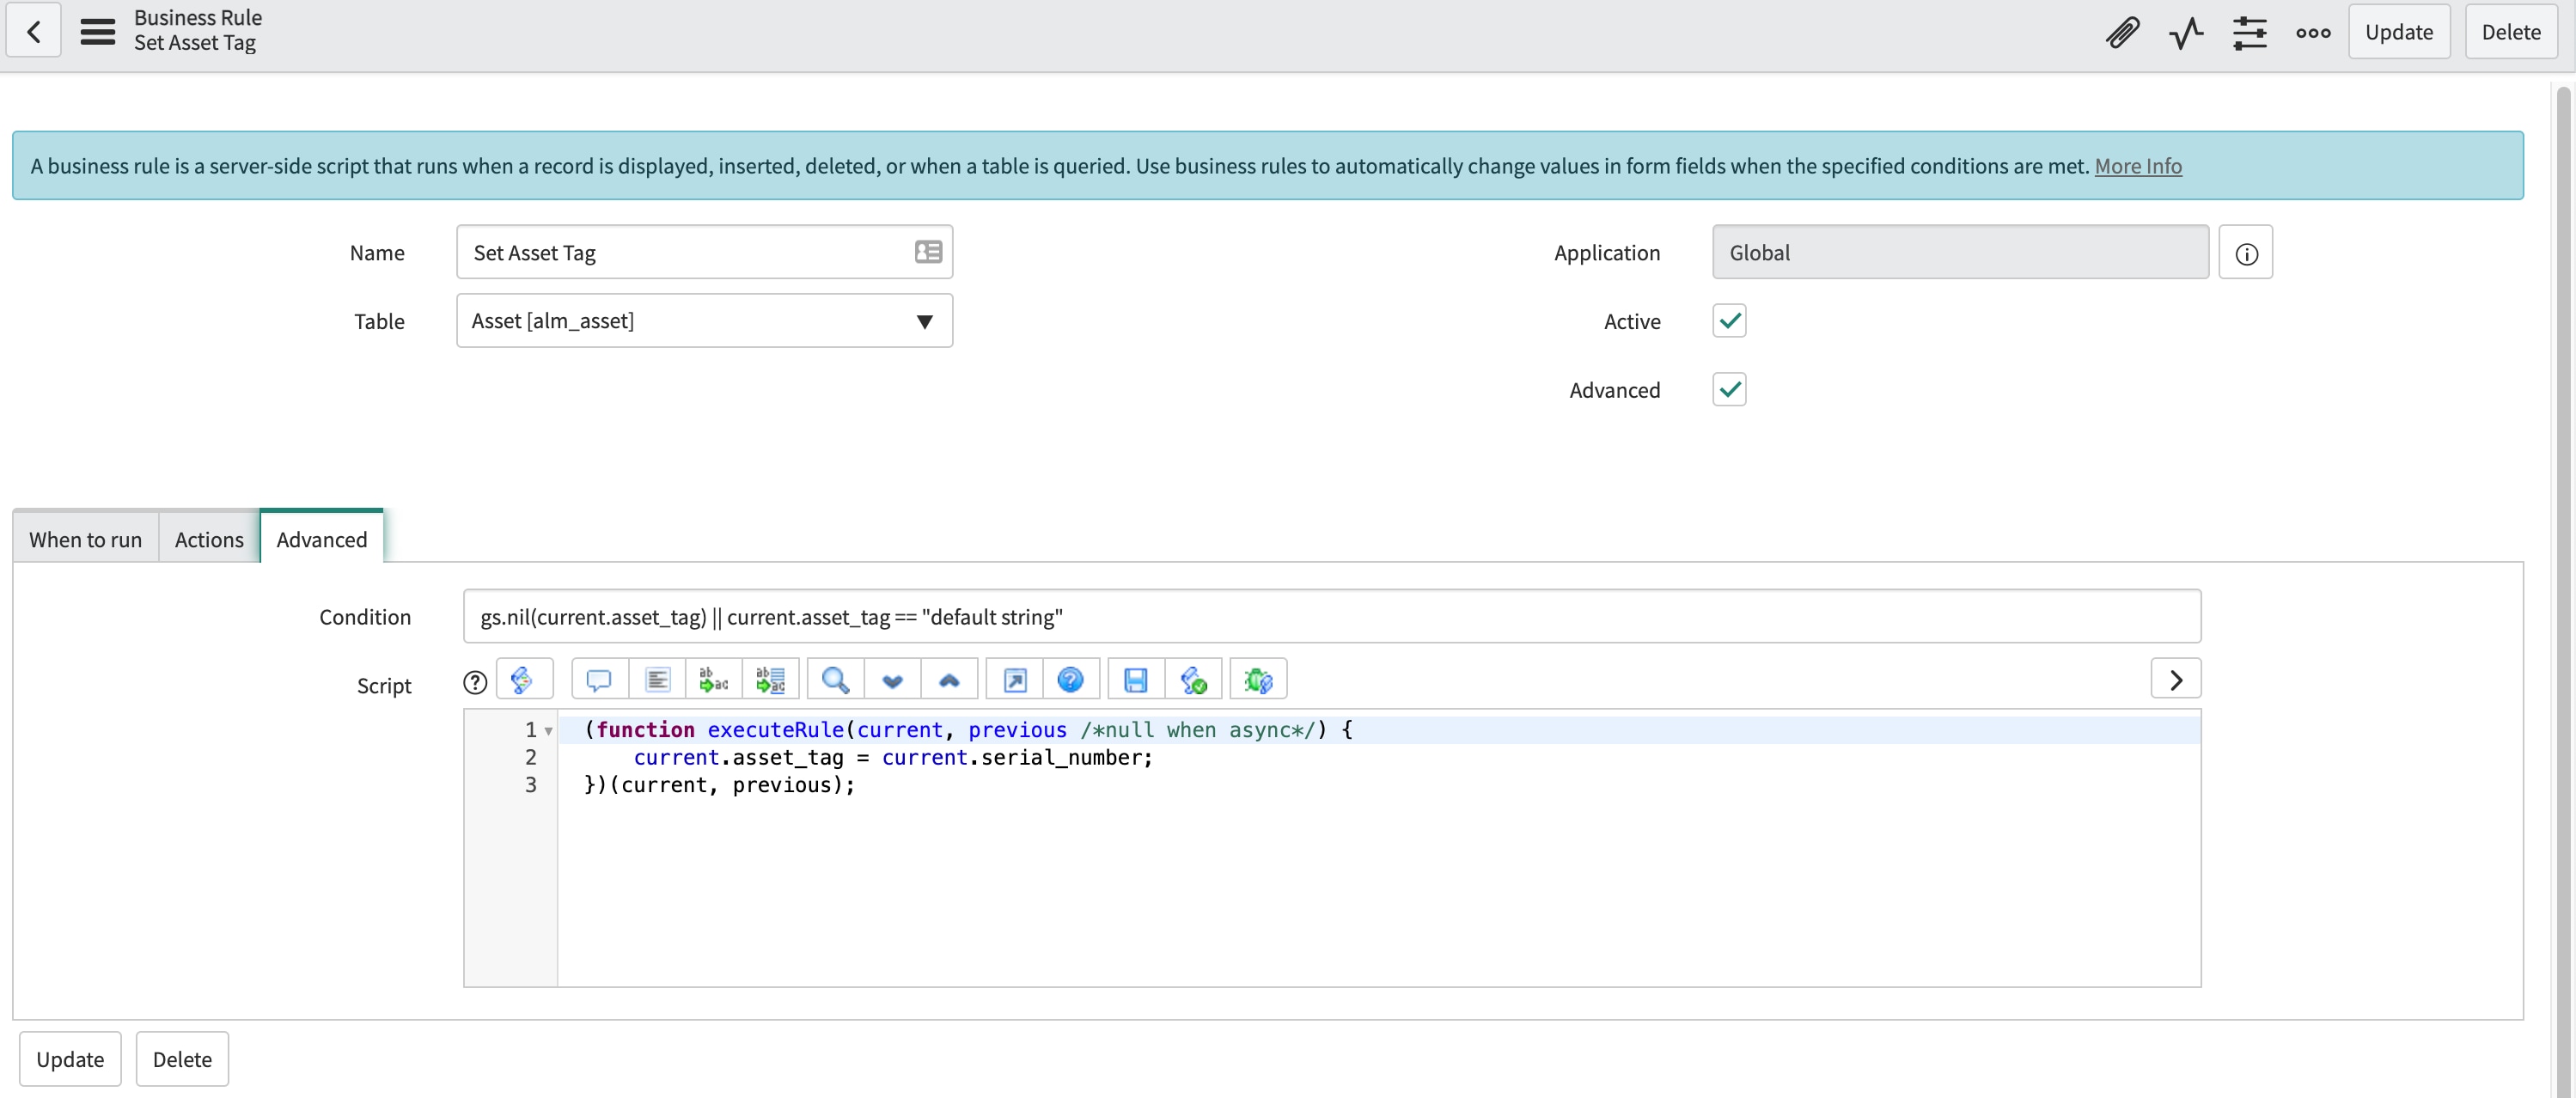2576x1098 pixels.
Task: Collapse line 1 in the code editor
Action: 548,731
